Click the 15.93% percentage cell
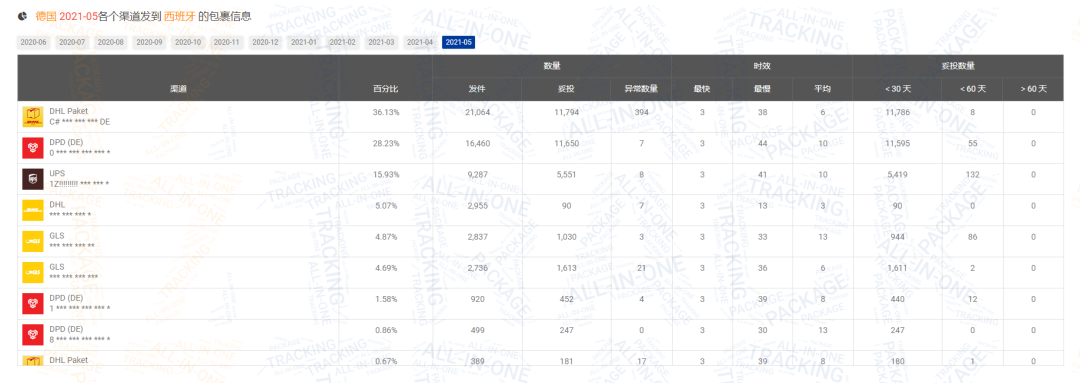1080x383 pixels. 386,174
